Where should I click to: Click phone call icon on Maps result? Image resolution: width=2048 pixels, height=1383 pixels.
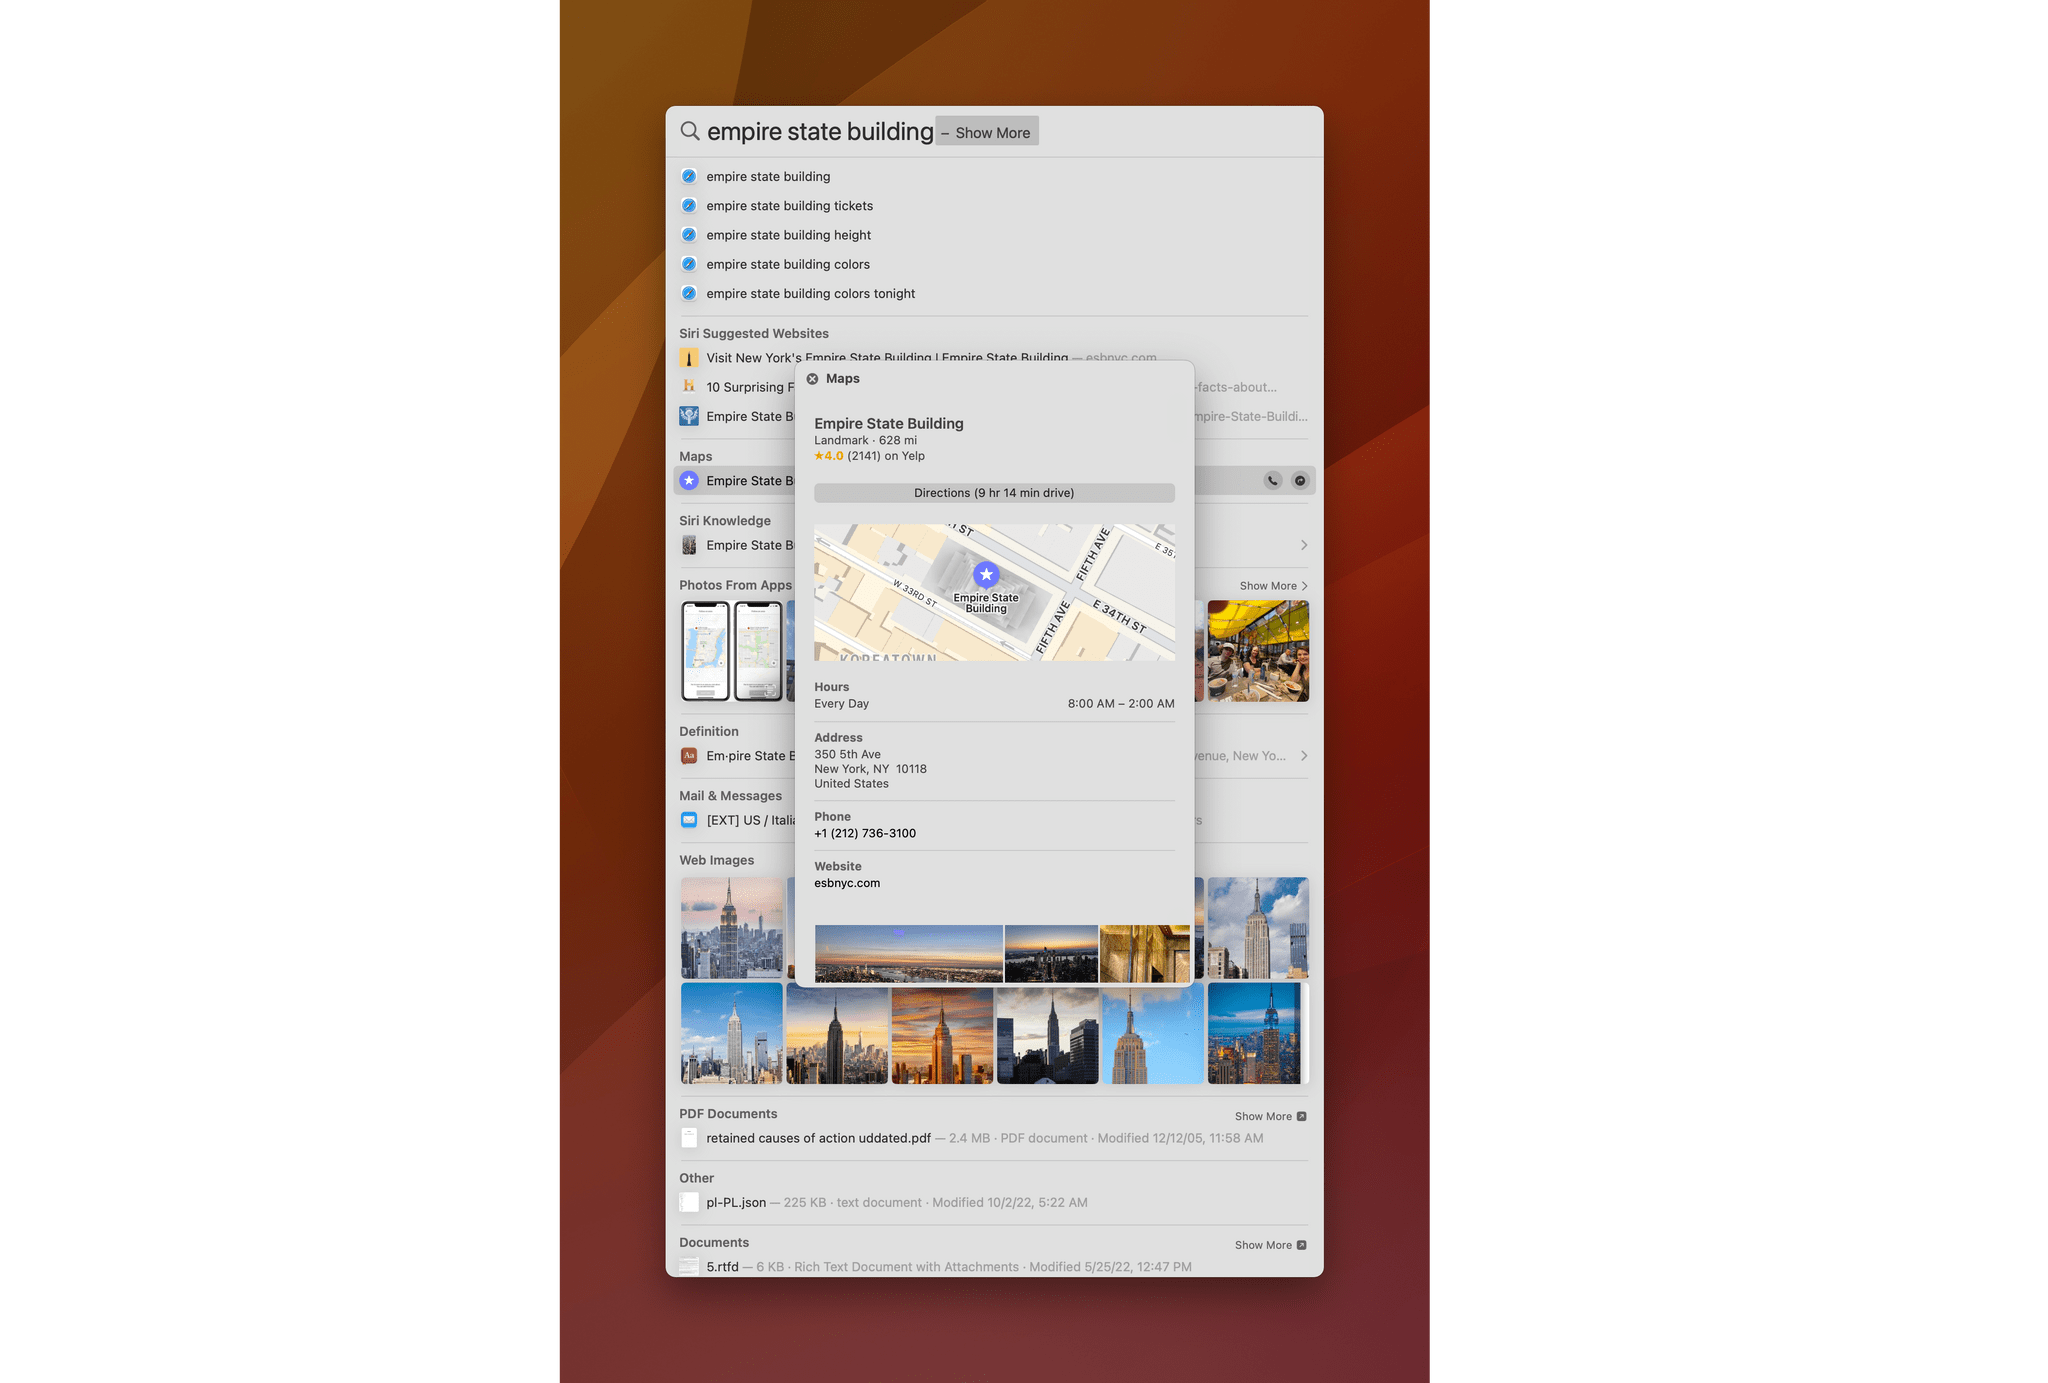[1272, 480]
